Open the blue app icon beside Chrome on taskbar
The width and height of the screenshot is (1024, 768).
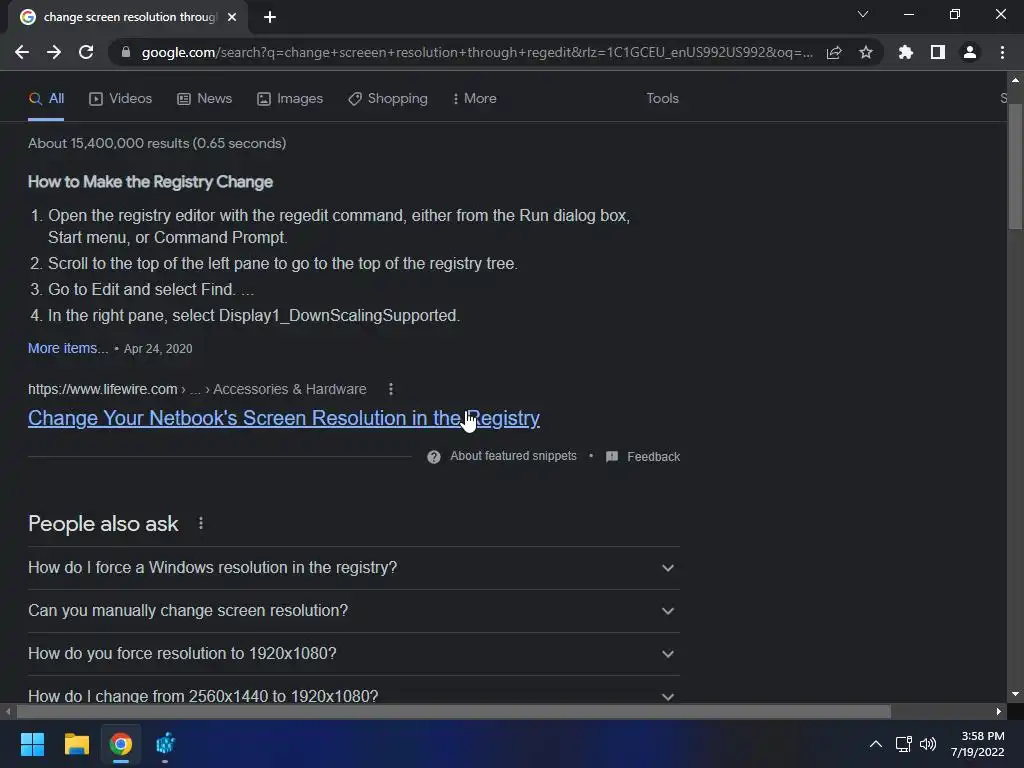pos(165,744)
